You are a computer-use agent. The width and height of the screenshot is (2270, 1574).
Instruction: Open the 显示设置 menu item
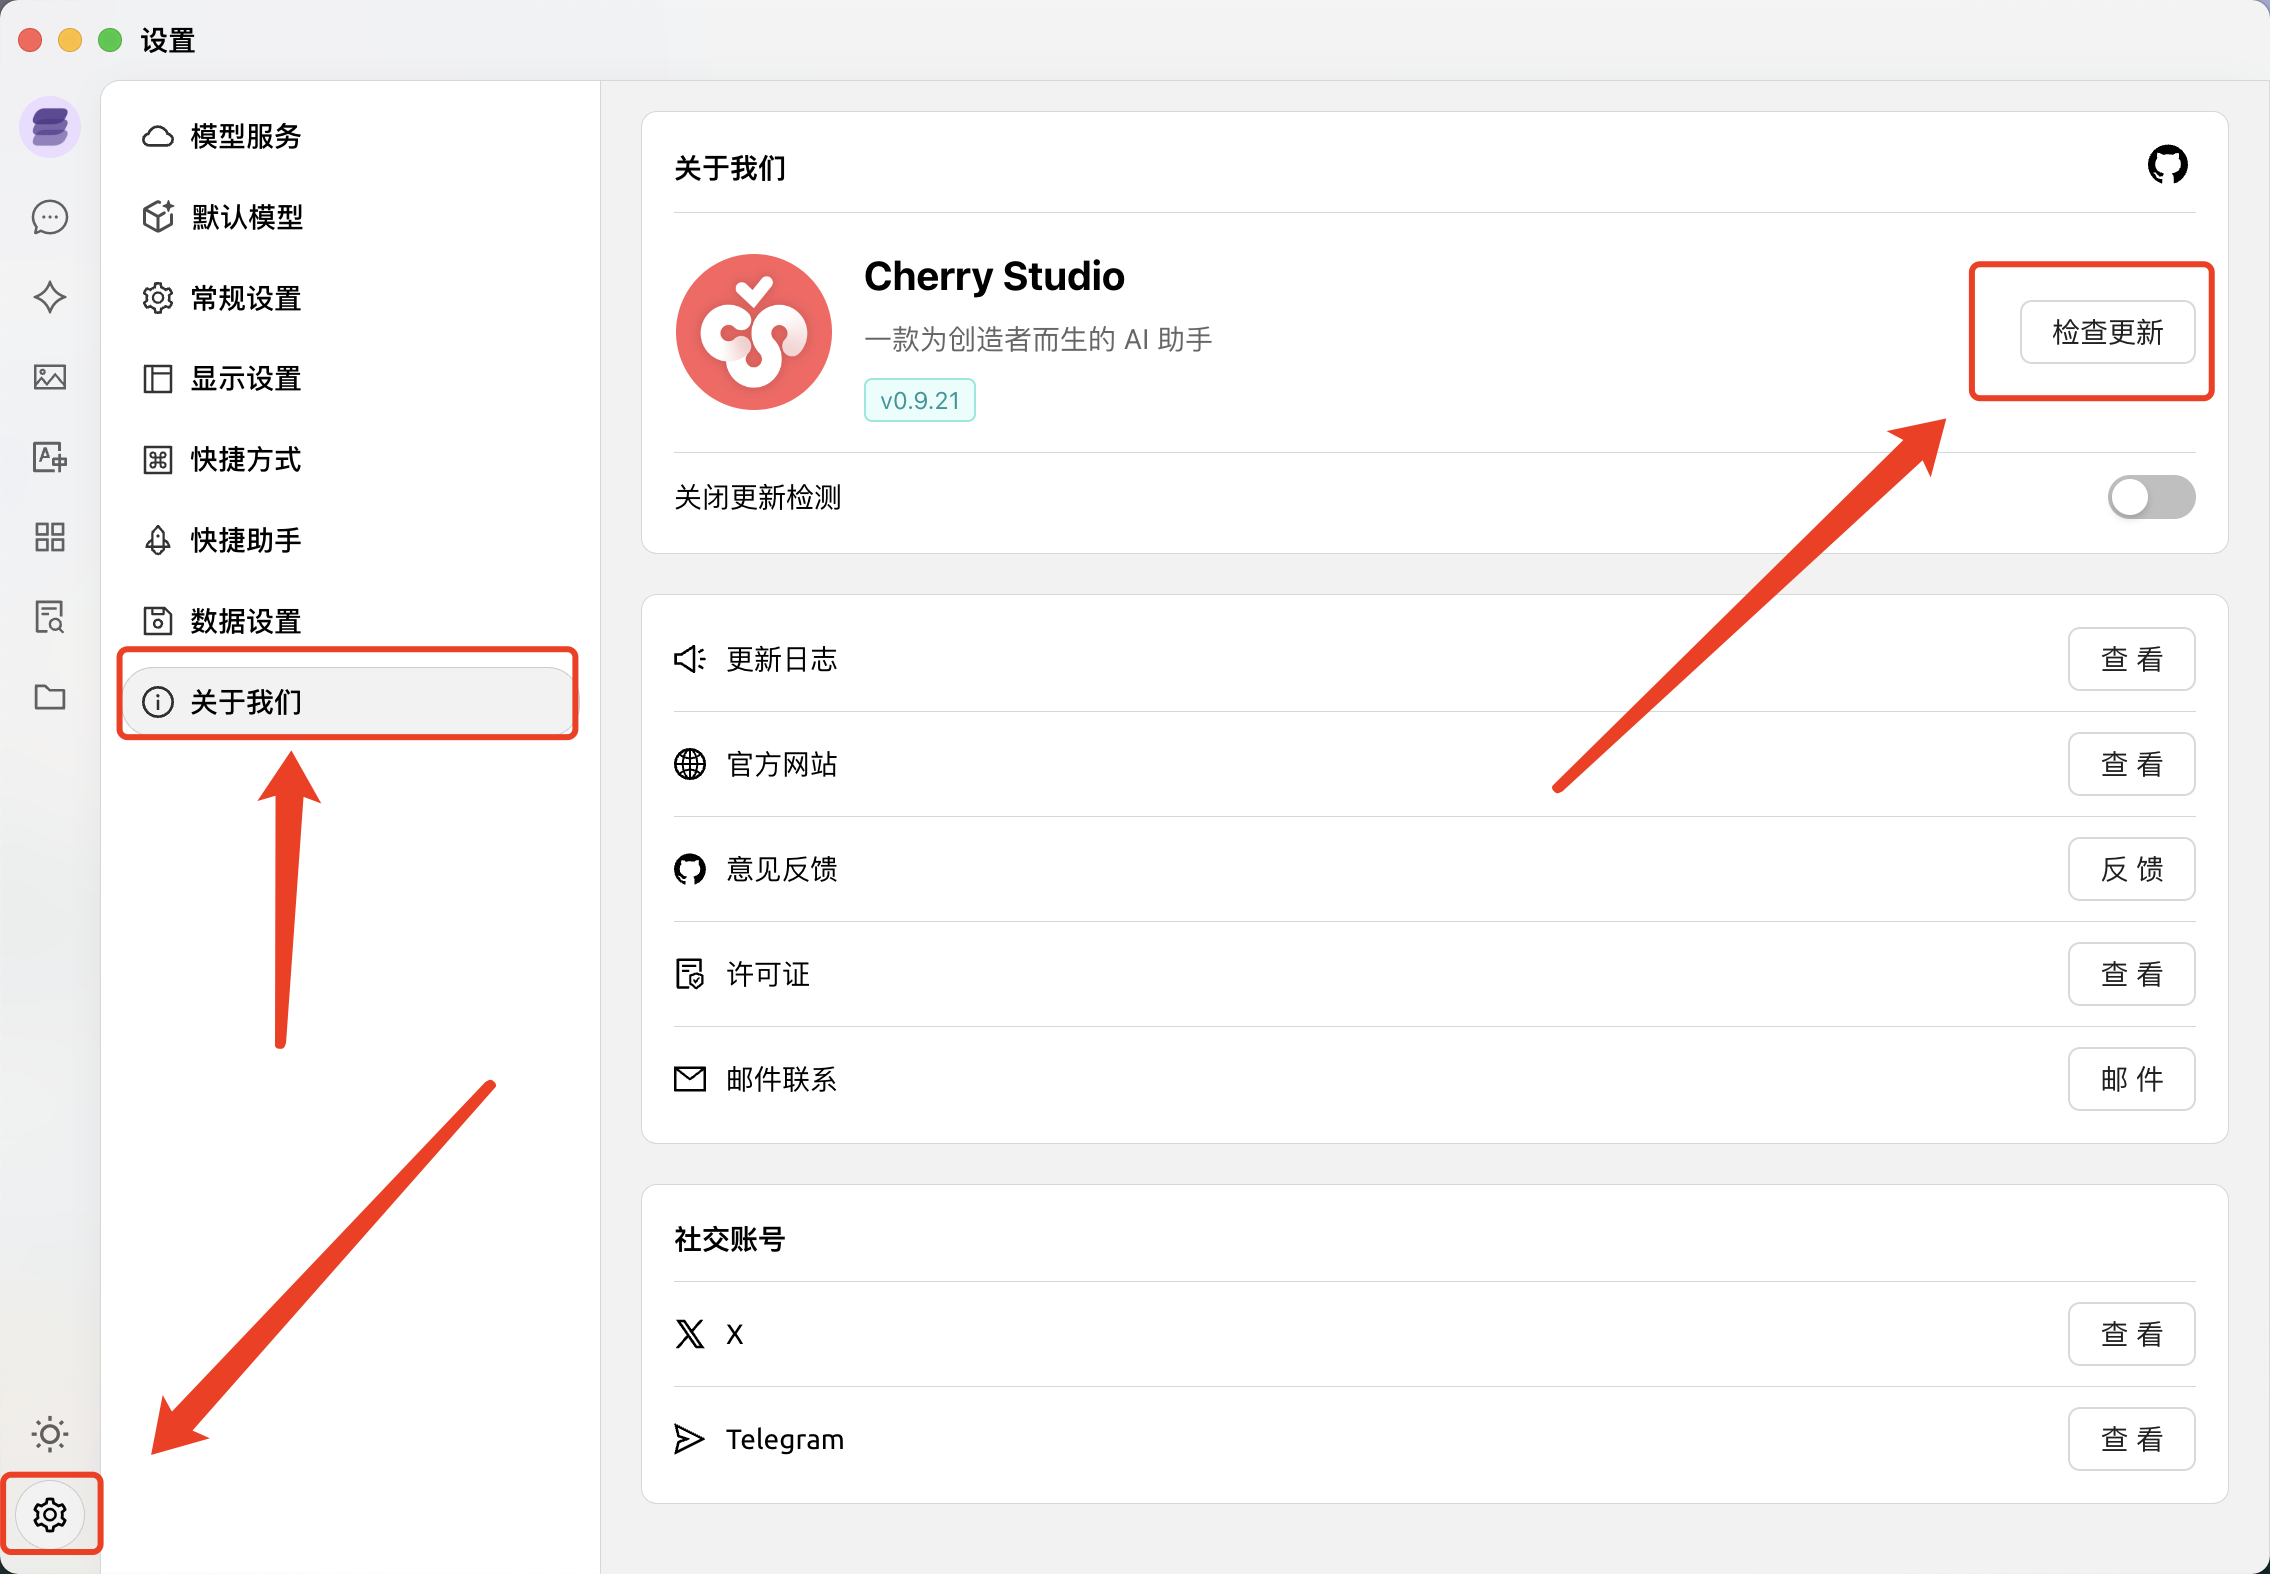(245, 379)
